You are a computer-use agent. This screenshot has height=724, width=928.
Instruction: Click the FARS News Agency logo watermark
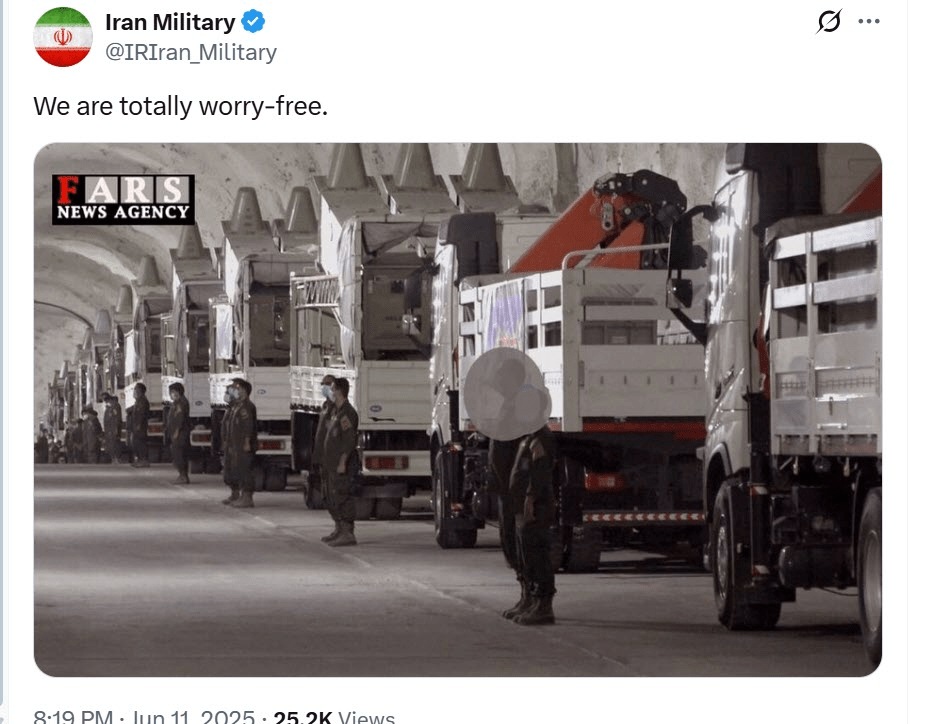(123, 199)
